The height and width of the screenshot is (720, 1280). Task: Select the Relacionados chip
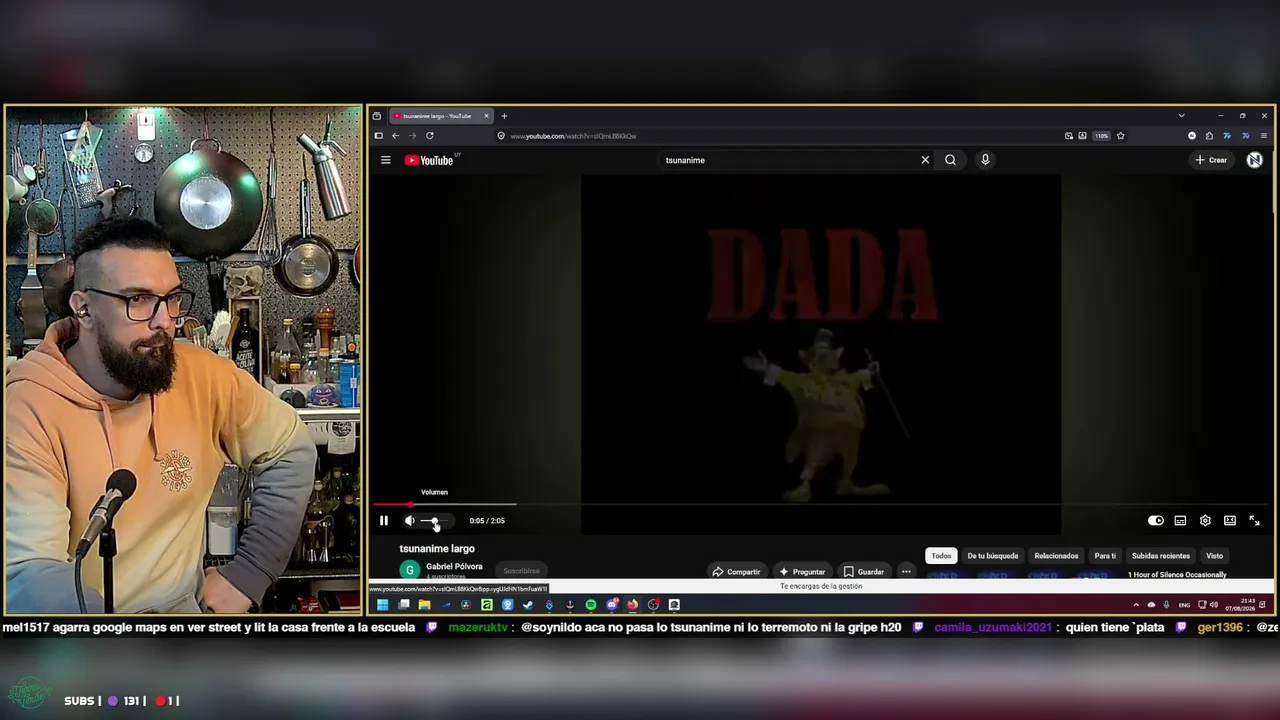1056,556
